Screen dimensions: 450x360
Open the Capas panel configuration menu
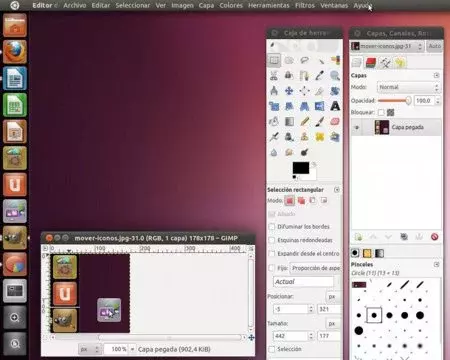[x=436, y=75]
